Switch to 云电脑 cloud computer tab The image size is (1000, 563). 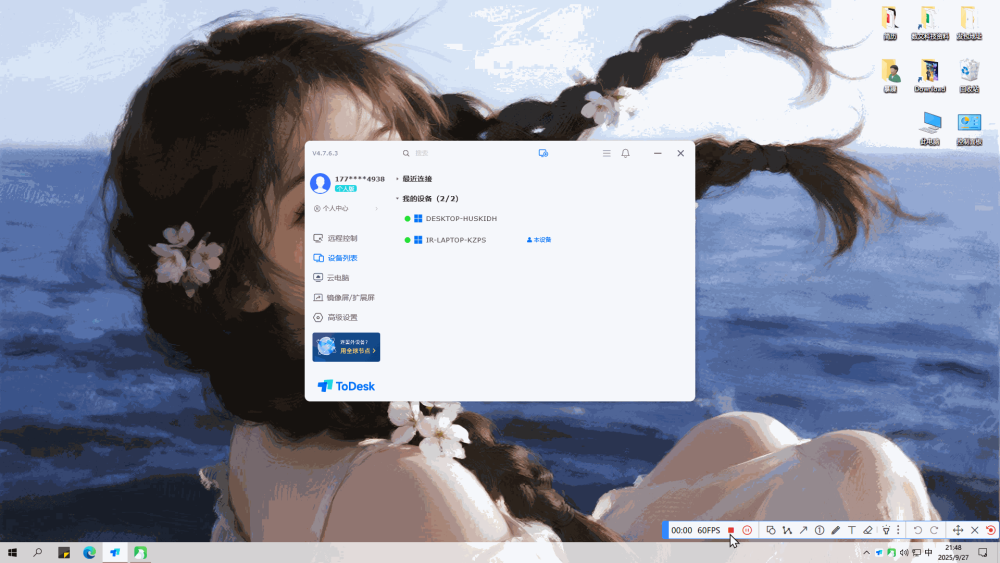pos(332,278)
